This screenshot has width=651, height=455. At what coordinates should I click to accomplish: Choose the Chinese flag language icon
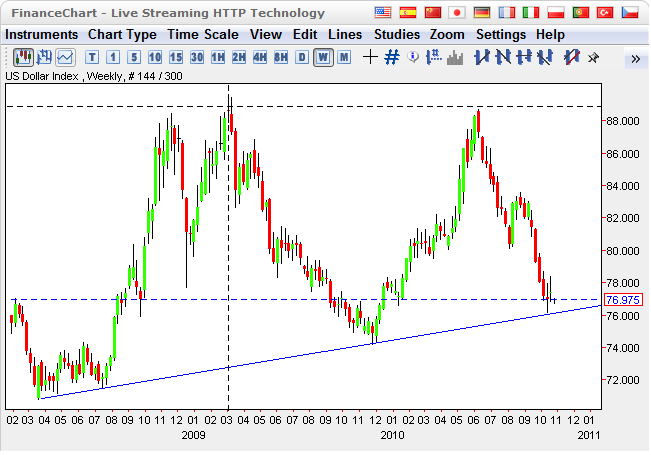click(432, 12)
